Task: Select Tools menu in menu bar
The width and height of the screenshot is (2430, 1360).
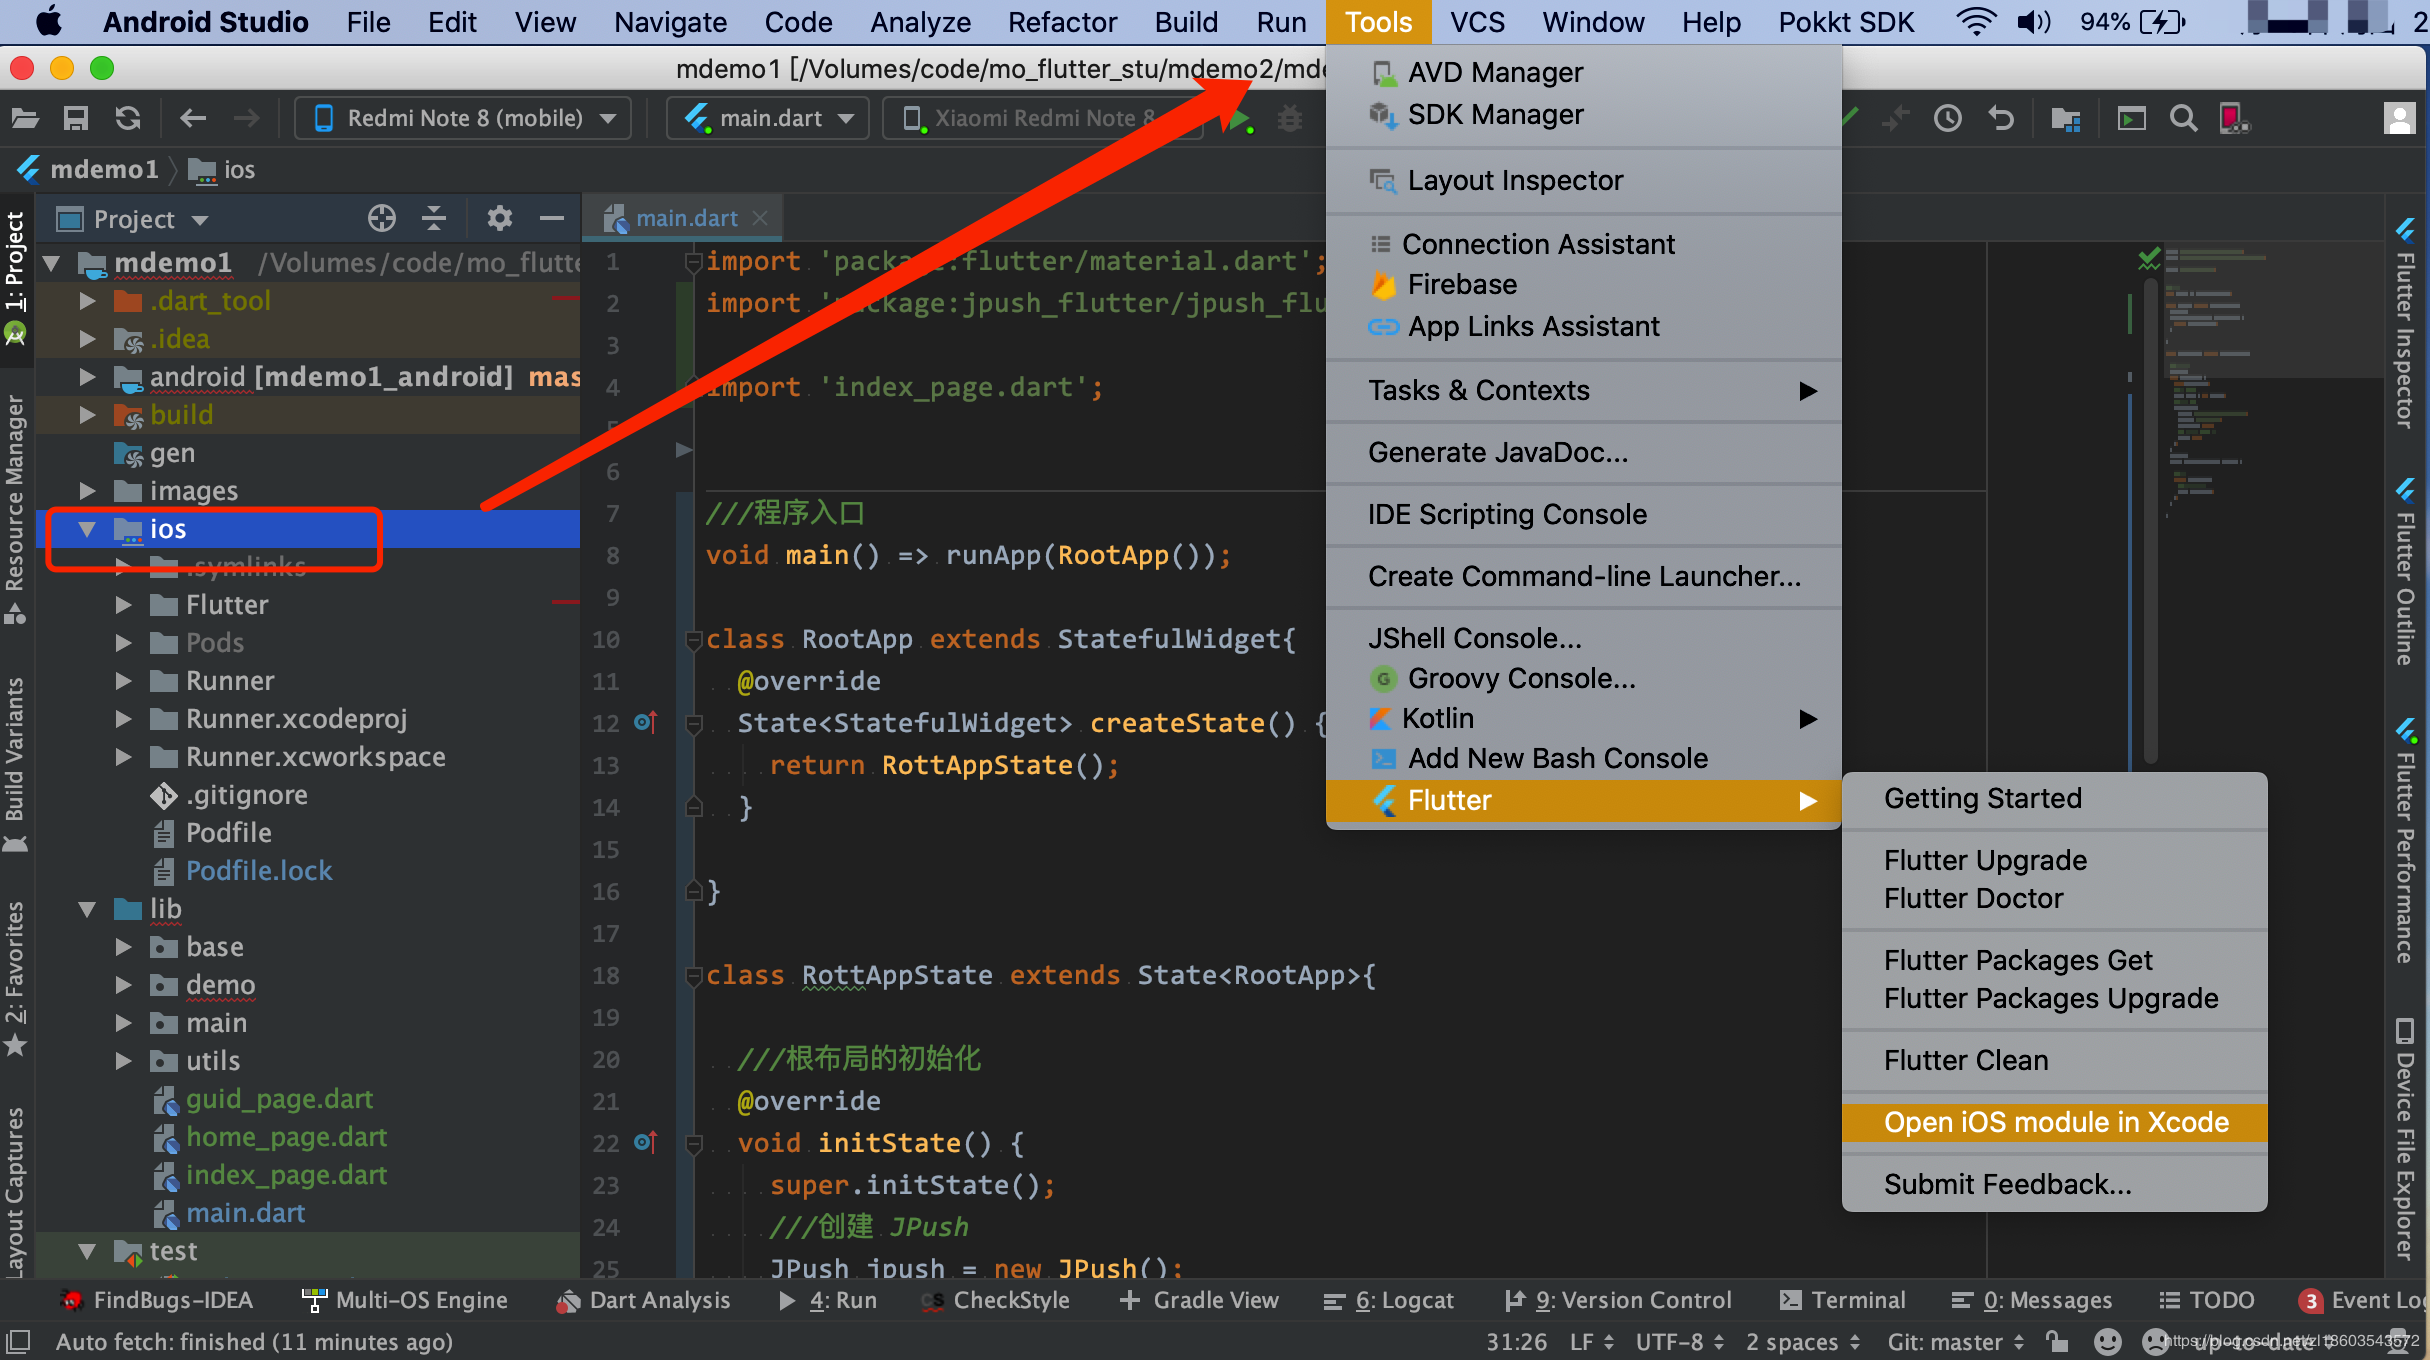Action: 1375,22
